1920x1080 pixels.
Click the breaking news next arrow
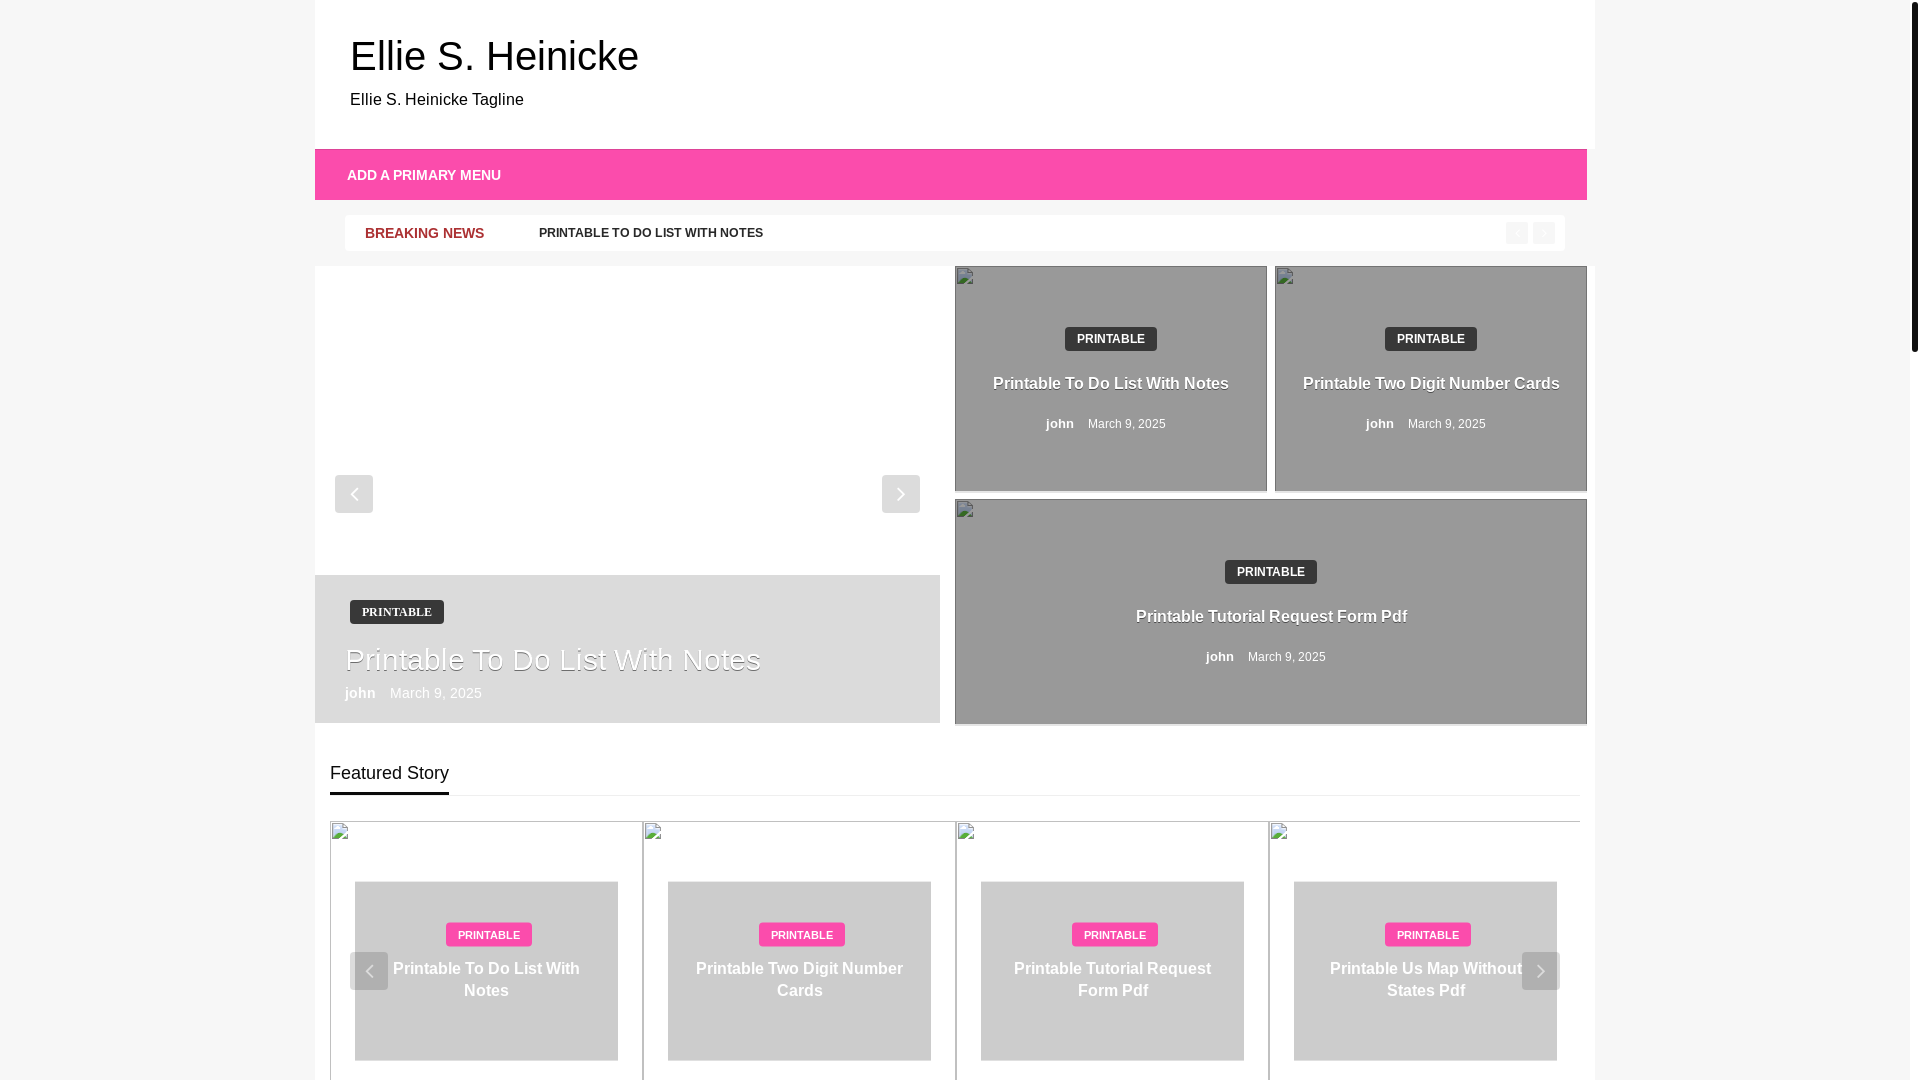(x=1544, y=233)
